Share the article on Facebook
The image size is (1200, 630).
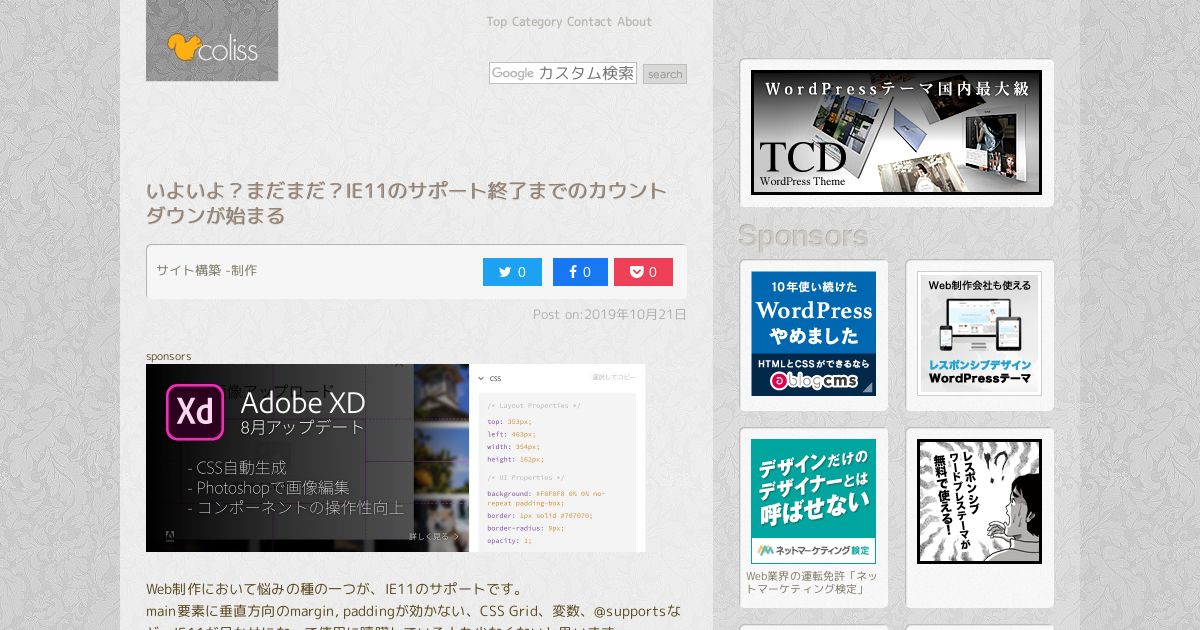(x=580, y=272)
